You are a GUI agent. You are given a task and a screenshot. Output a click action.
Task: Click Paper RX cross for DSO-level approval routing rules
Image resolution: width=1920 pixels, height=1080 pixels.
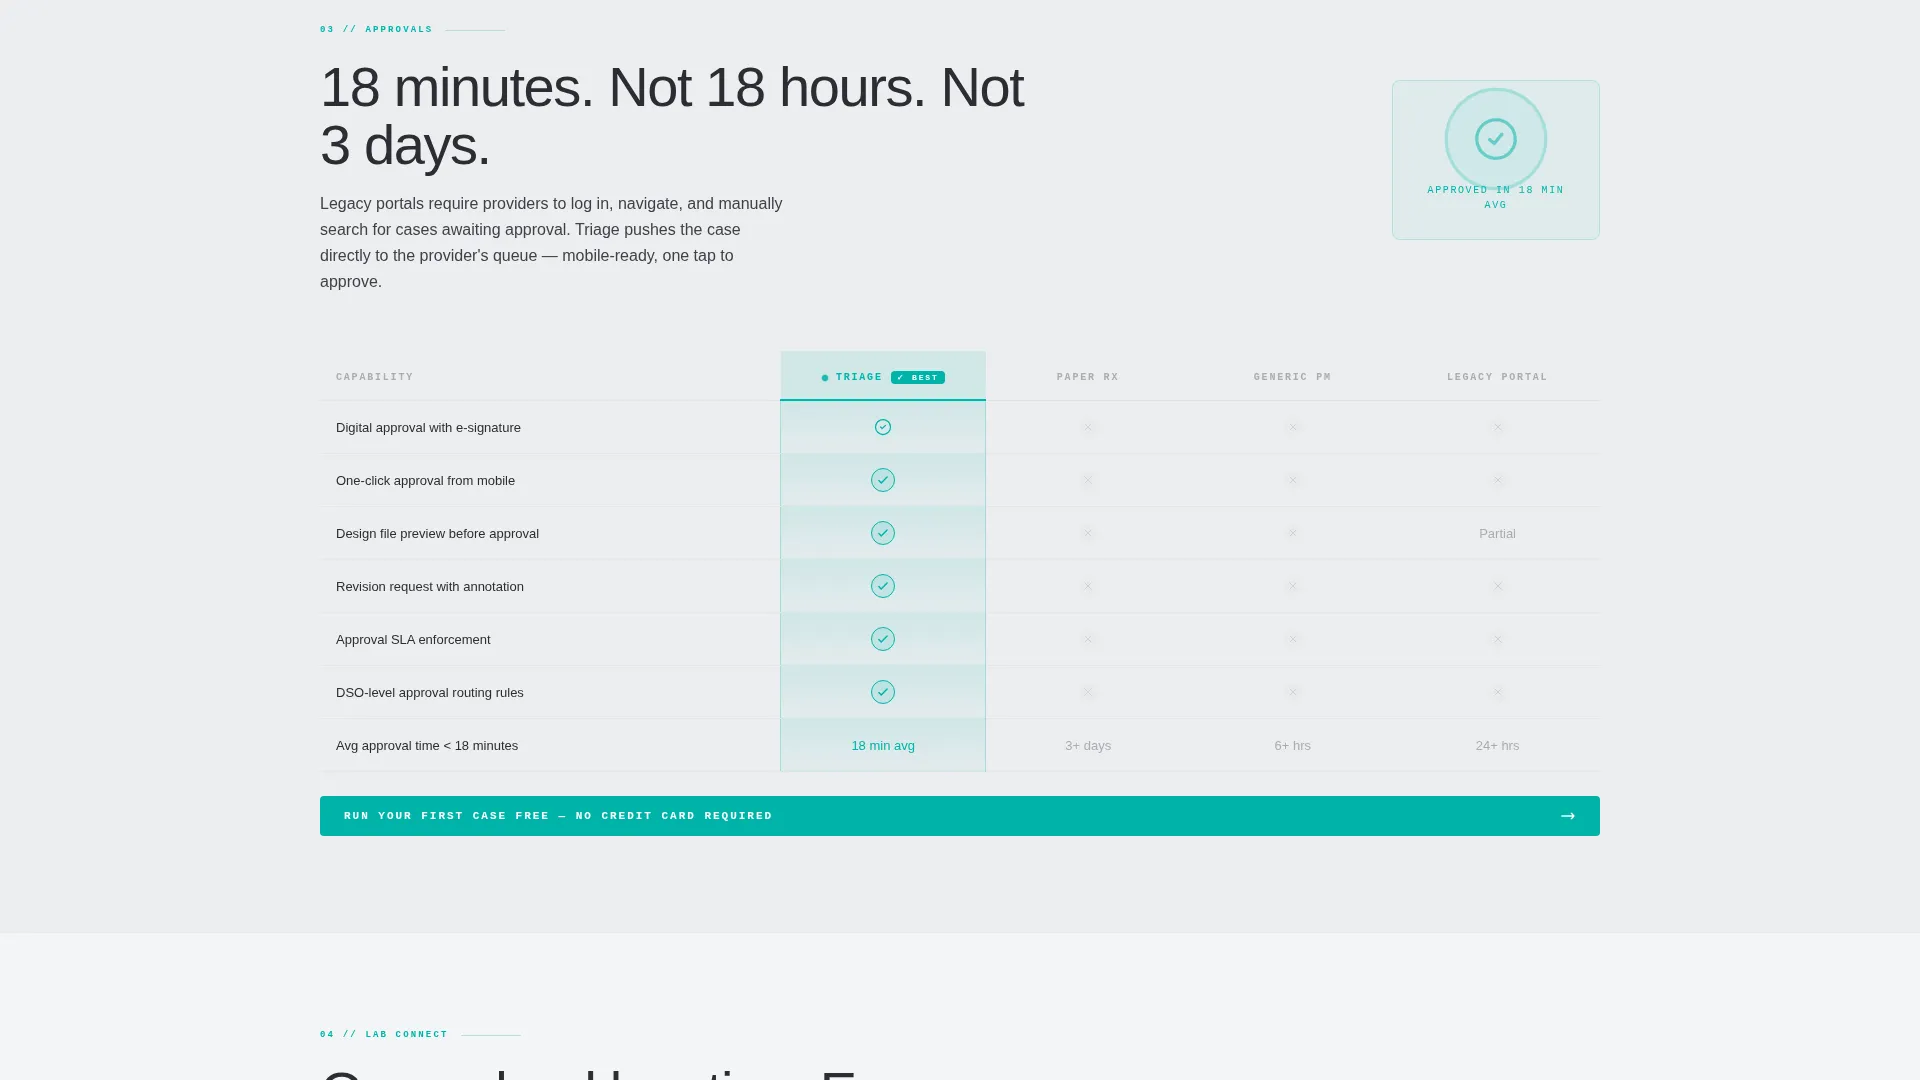[1088, 692]
